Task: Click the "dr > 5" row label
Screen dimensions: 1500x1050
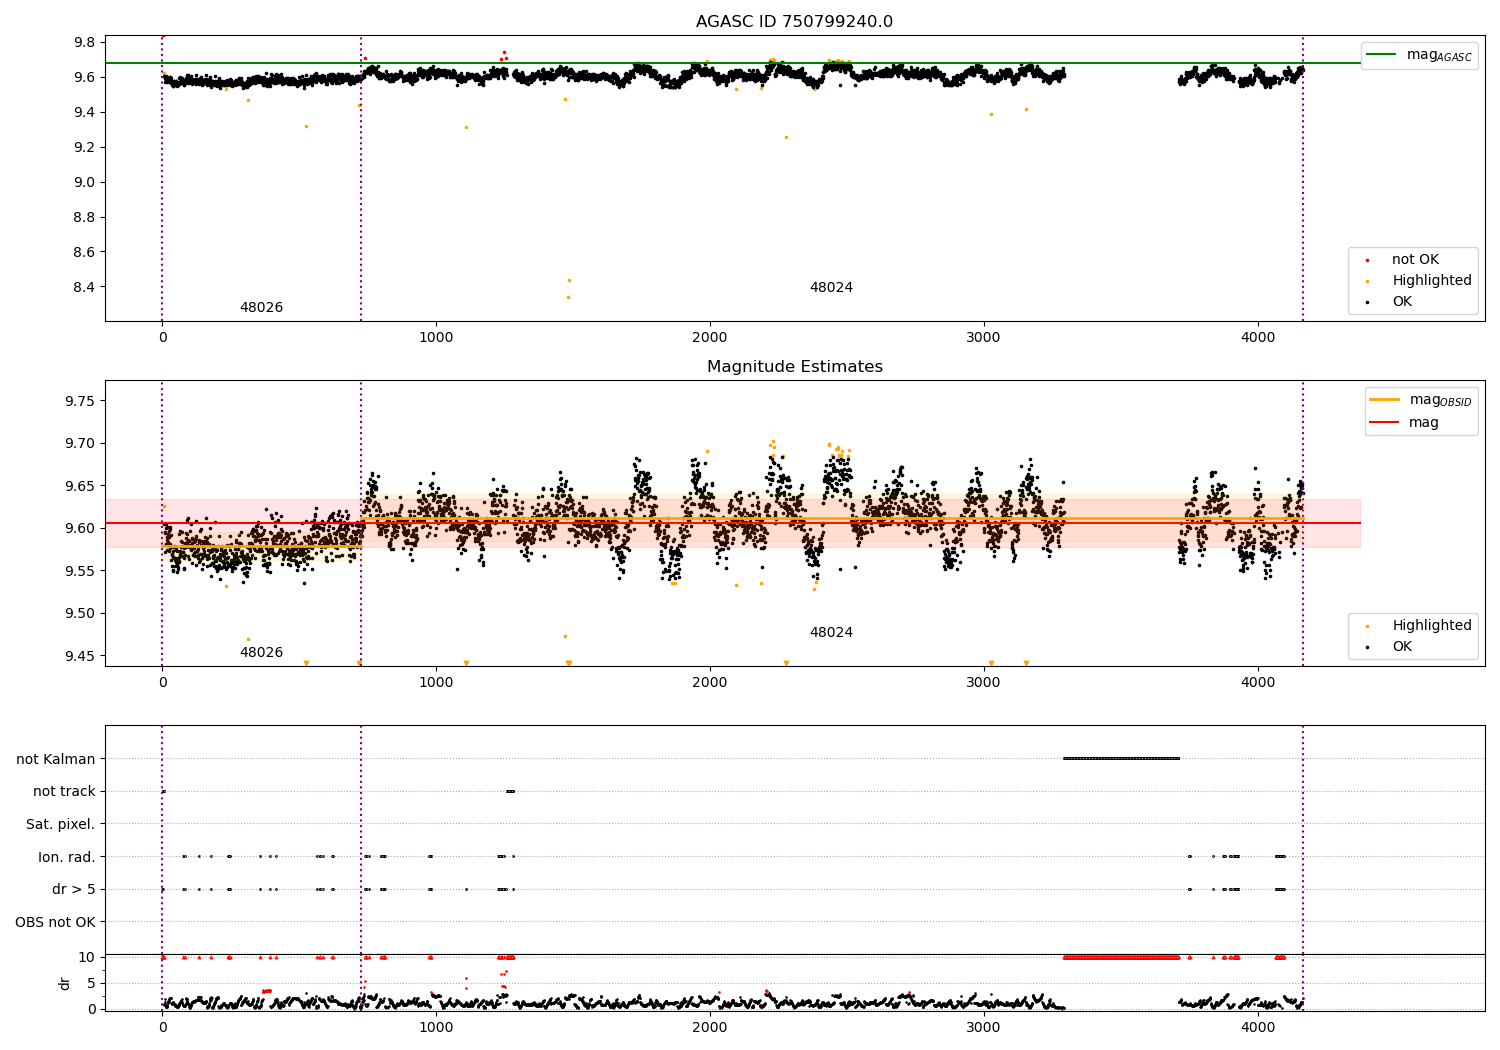Action: [74, 890]
